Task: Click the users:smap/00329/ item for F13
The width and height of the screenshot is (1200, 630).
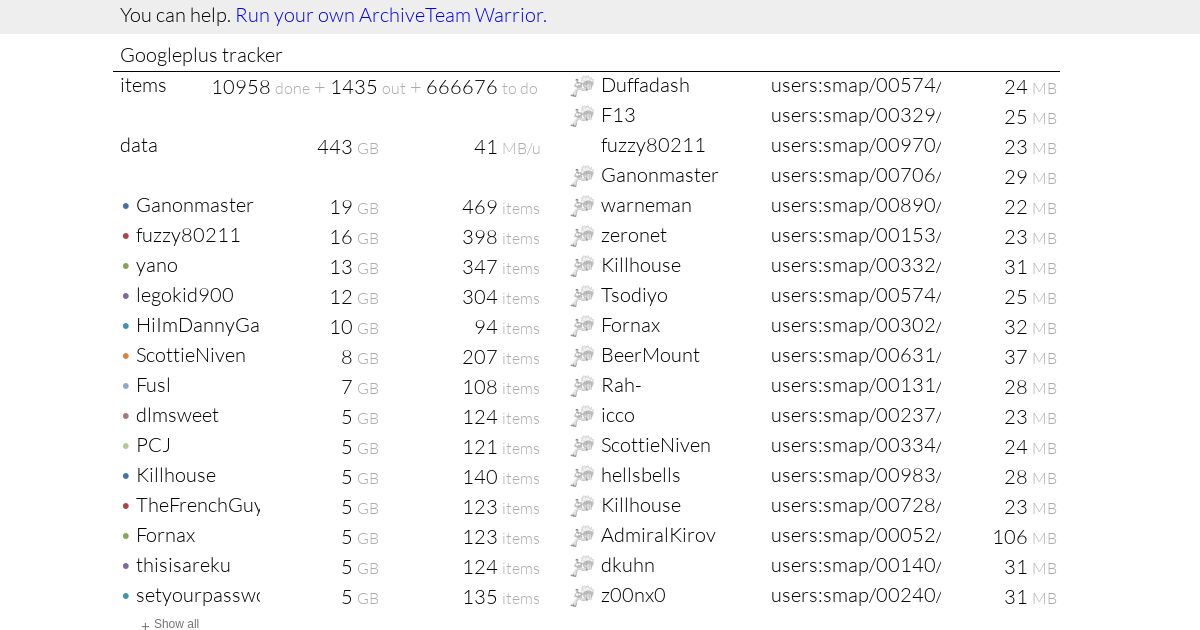Action: tap(856, 115)
